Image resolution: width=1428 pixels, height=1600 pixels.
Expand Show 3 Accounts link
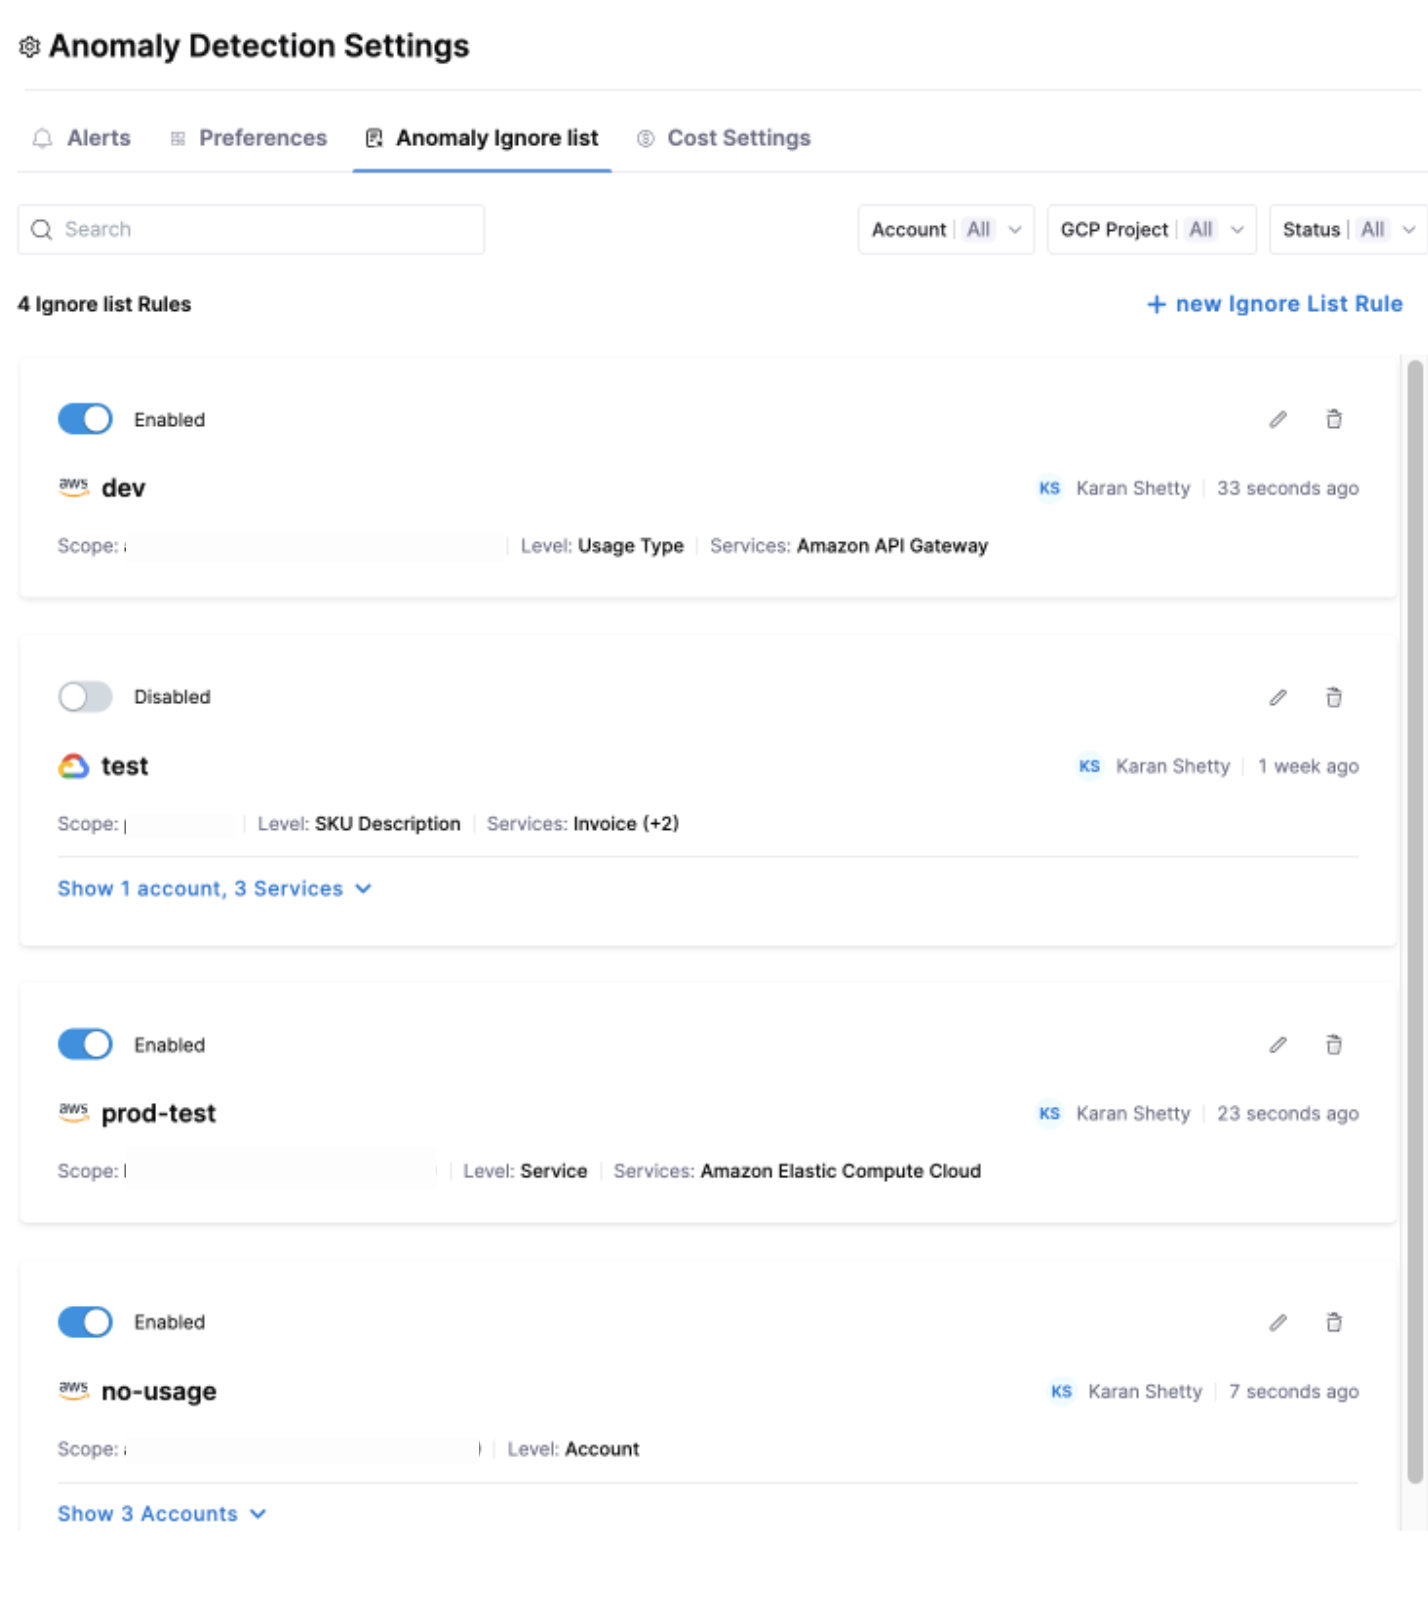tap(162, 1514)
